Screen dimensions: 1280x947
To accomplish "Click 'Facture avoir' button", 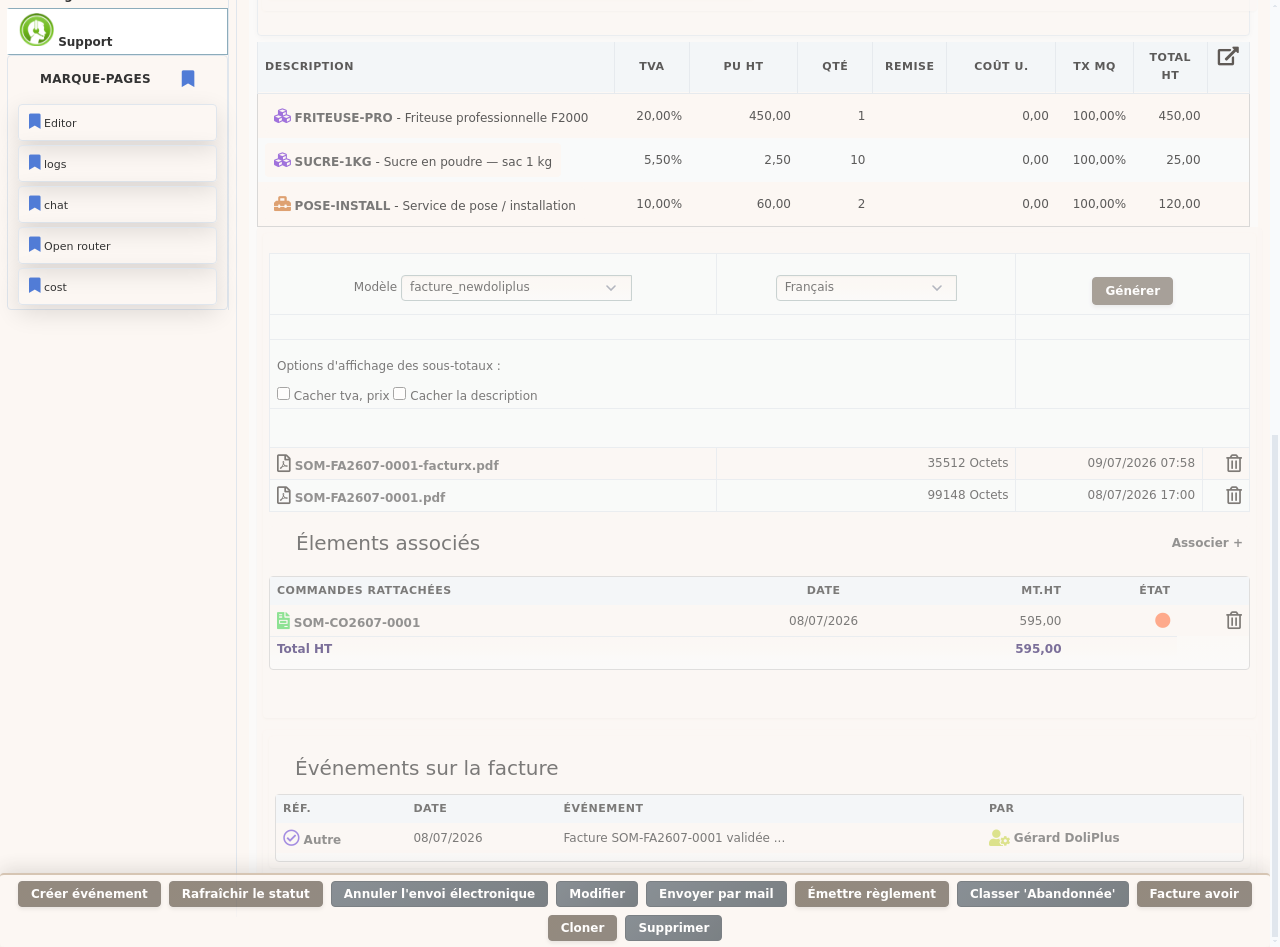I will pos(1194,894).
